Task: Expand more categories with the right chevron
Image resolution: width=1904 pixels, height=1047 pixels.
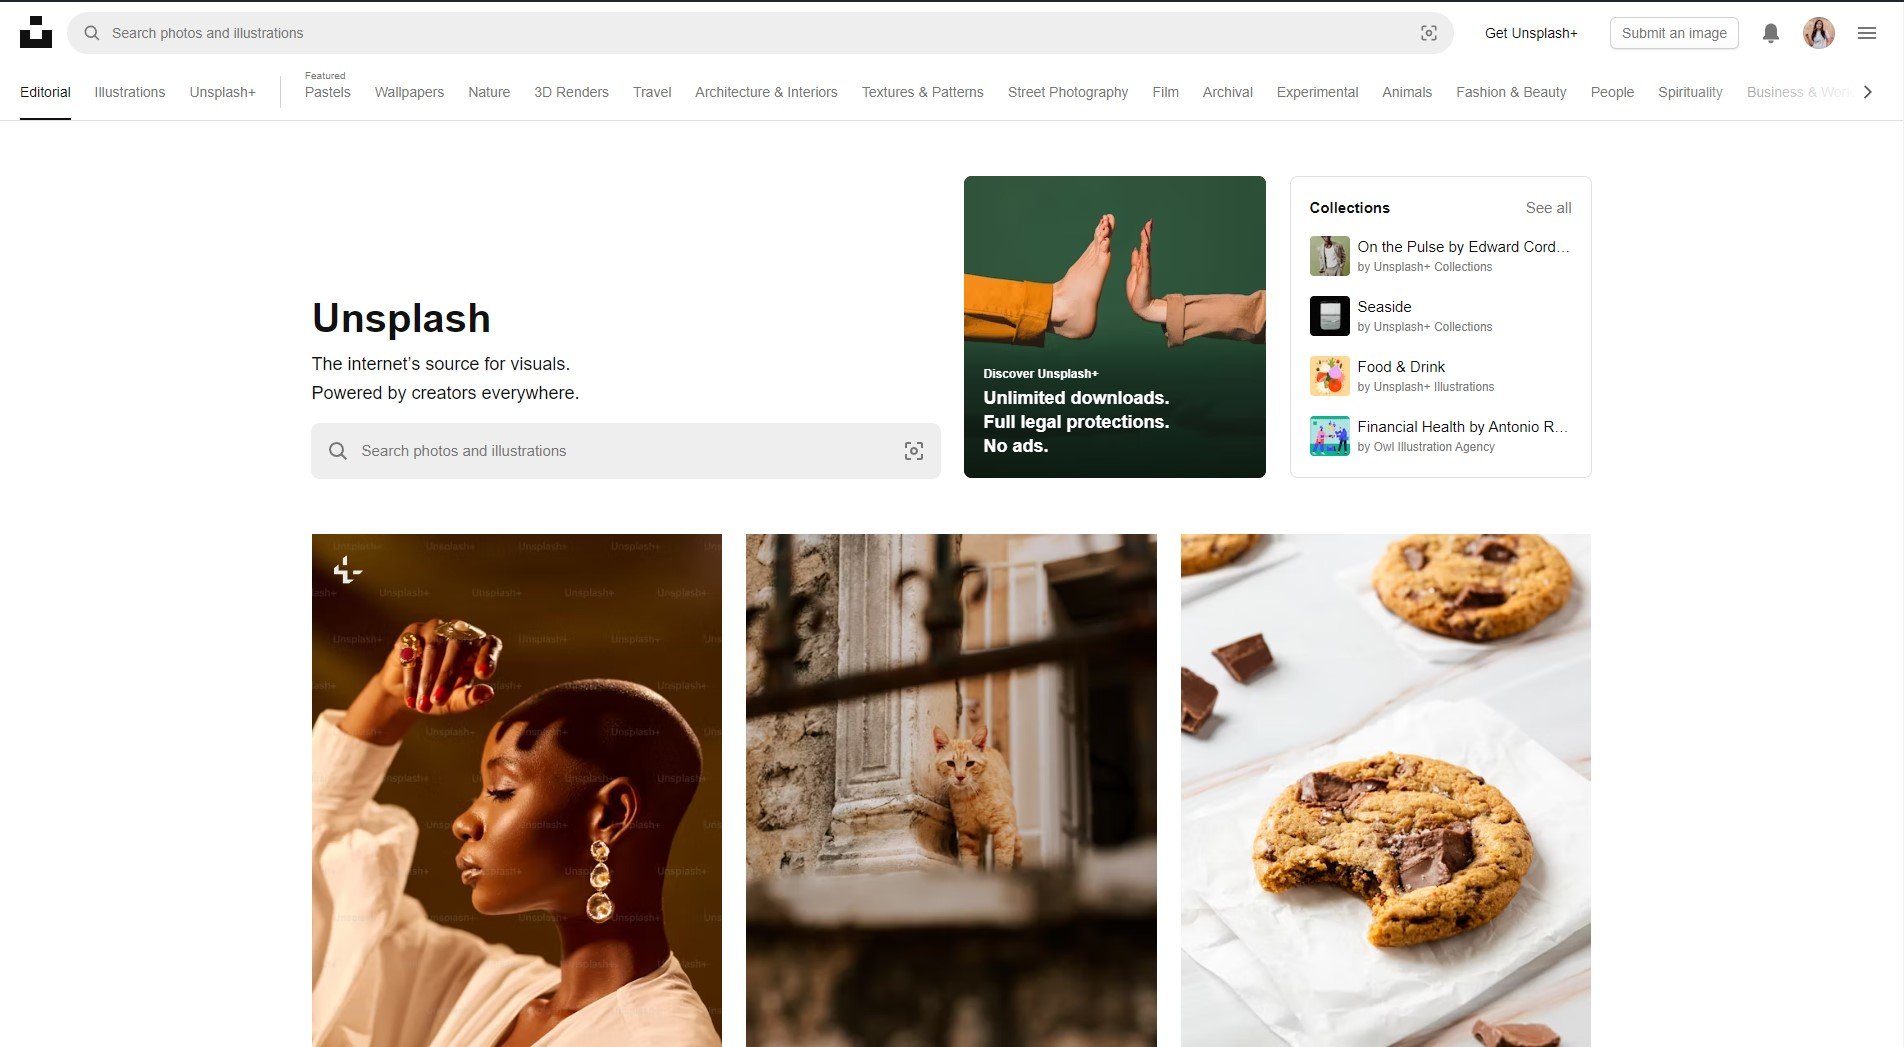Action: [x=1867, y=92]
